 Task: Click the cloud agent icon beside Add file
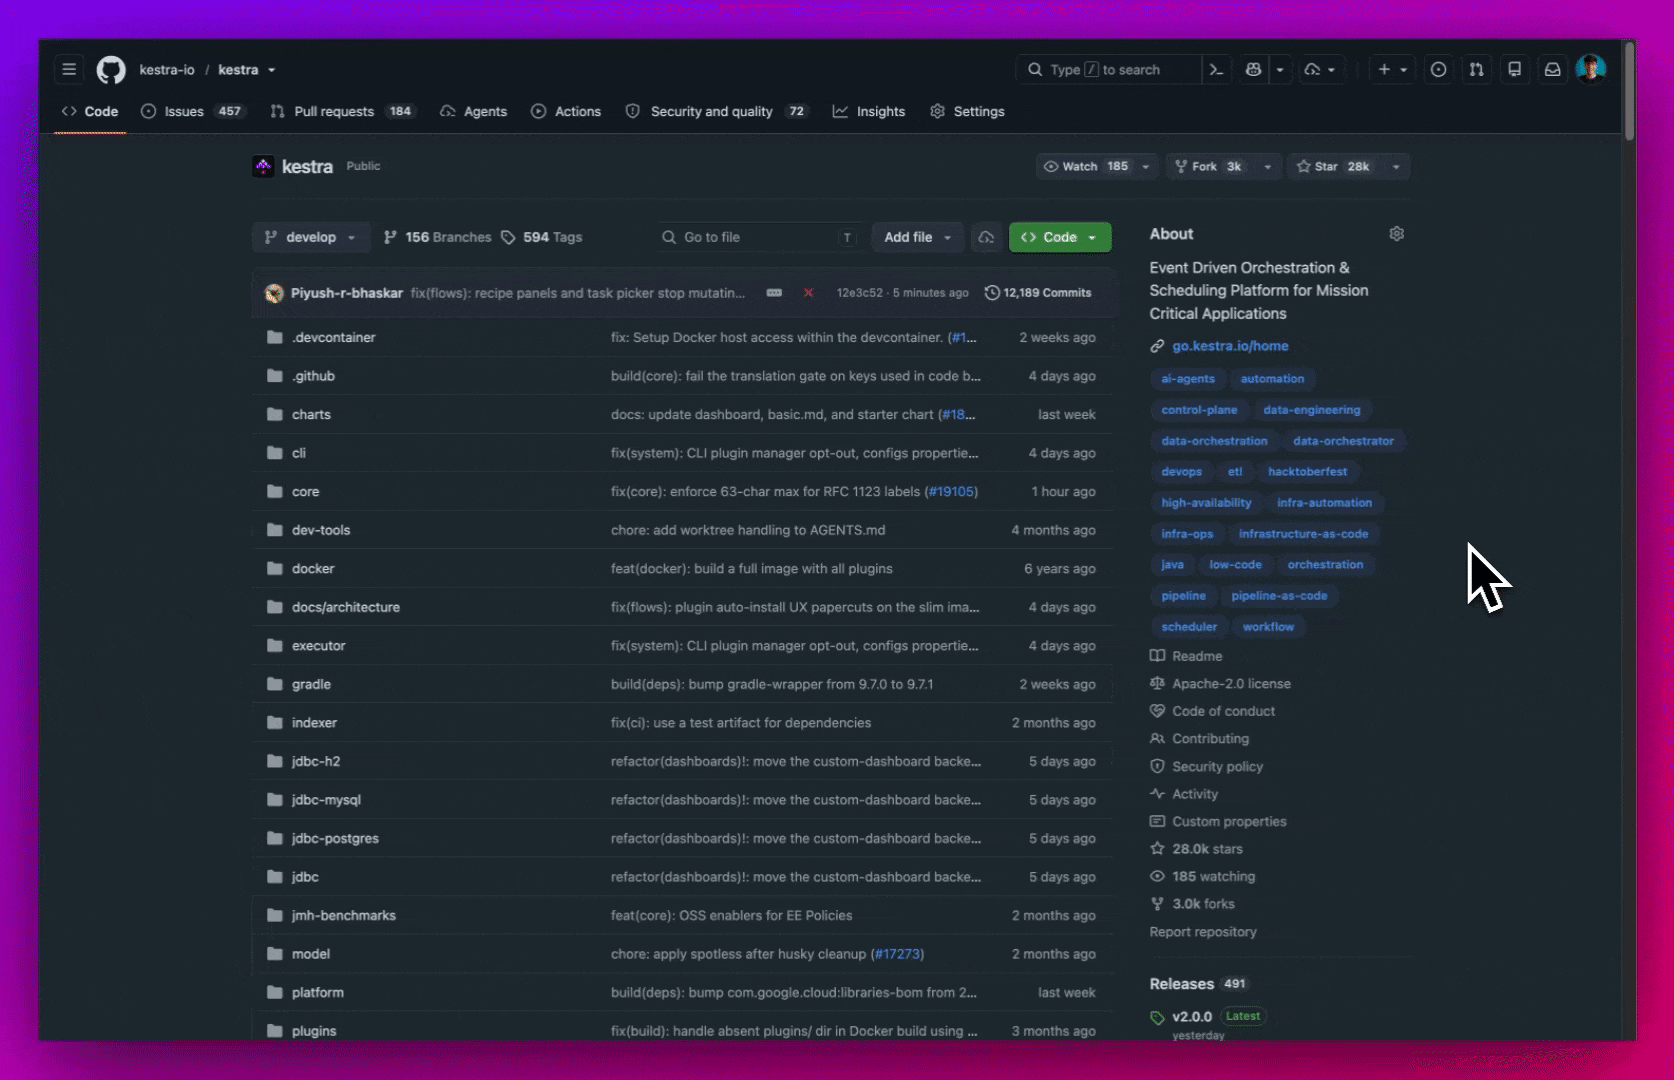click(x=986, y=237)
